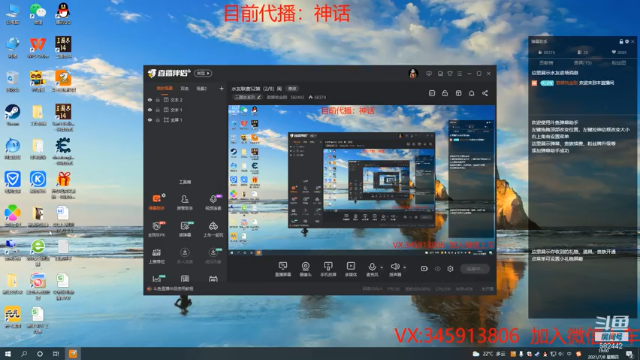Viewport: 640px width, 360px height.
Task: Open the skin shirt icon in title bar
Action: click(450, 73)
